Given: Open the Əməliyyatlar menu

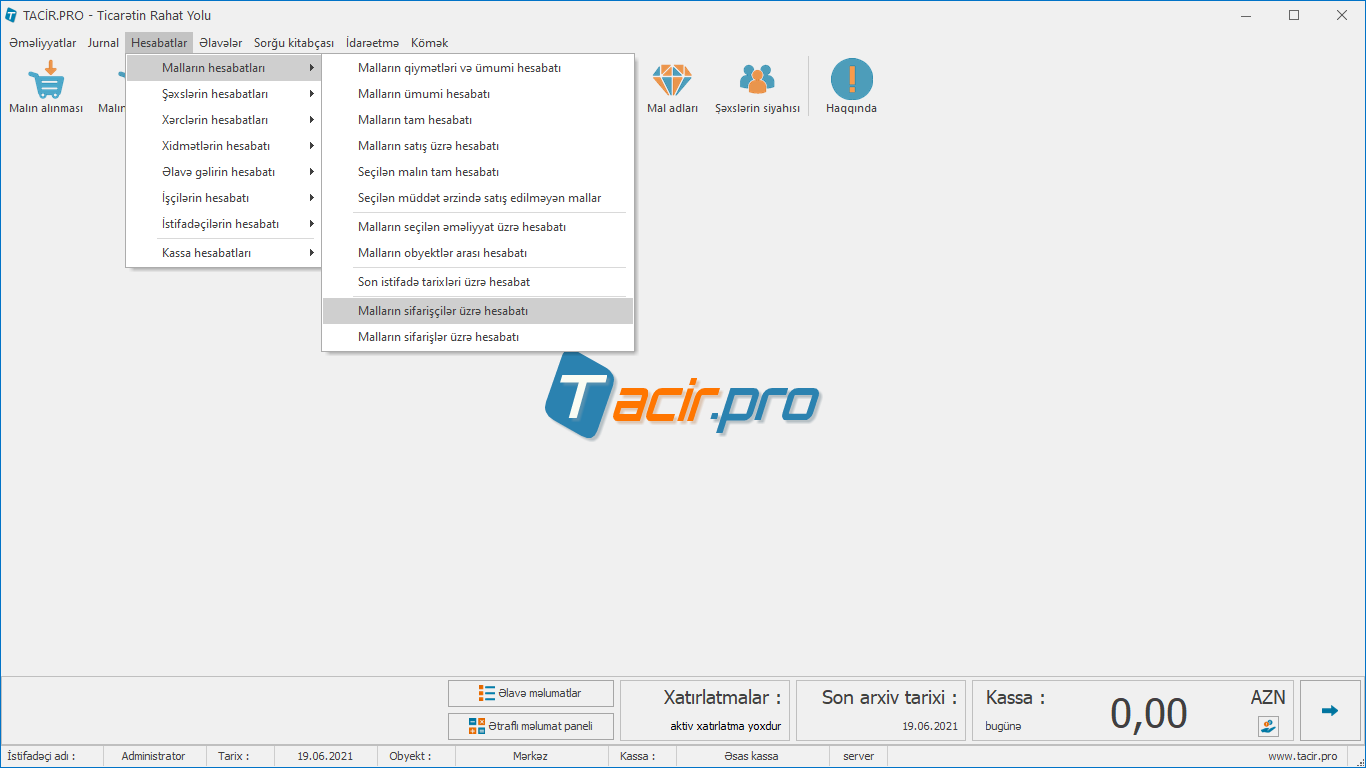Looking at the screenshot, I should 42,43.
